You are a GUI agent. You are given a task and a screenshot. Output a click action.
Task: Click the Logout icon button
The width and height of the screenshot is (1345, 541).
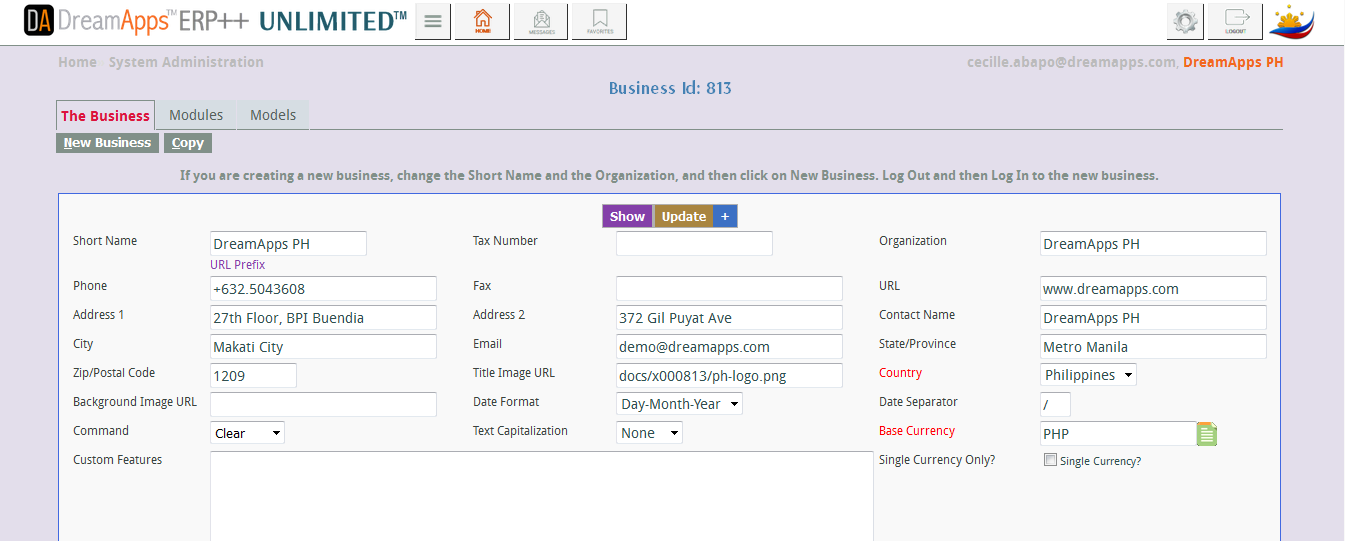click(1235, 21)
